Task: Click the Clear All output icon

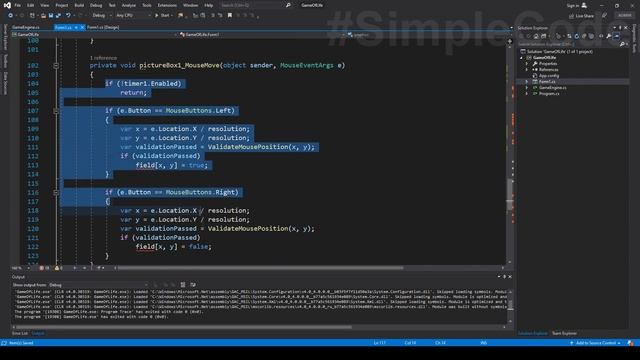Action: [x=183, y=285]
